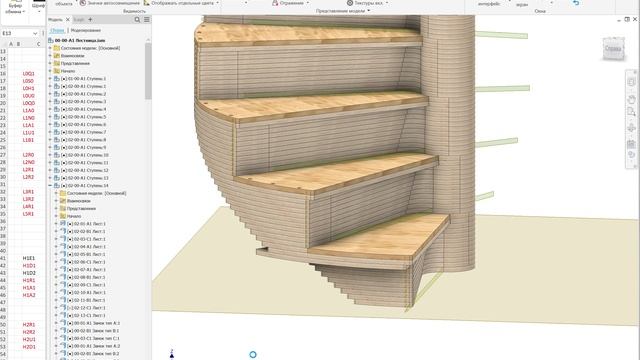Switch to Моделирование view in browser
640x360 pixels.
tap(86, 30)
